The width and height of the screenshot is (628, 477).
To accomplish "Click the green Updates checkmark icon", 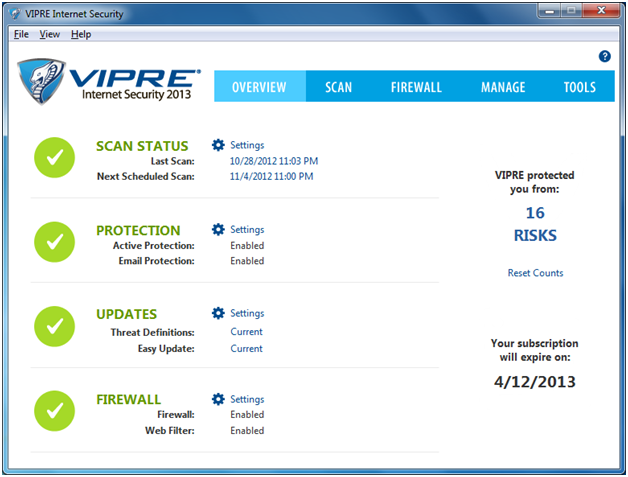I will (x=54, y=326).
